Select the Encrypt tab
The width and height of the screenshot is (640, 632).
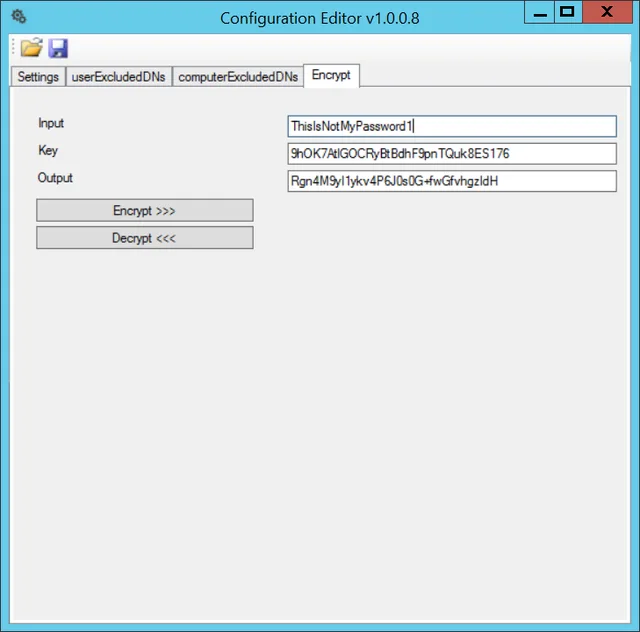[x=331, y=75]
